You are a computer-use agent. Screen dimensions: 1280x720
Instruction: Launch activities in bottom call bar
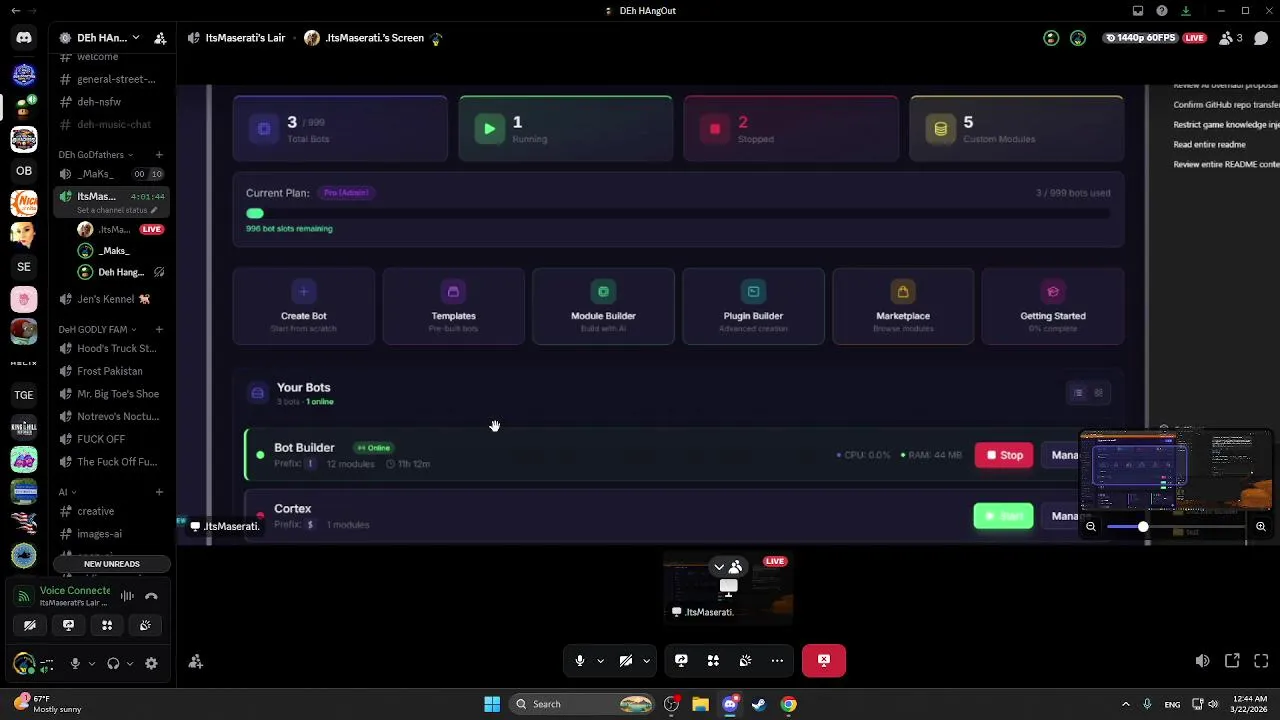(x=713, y=660)
